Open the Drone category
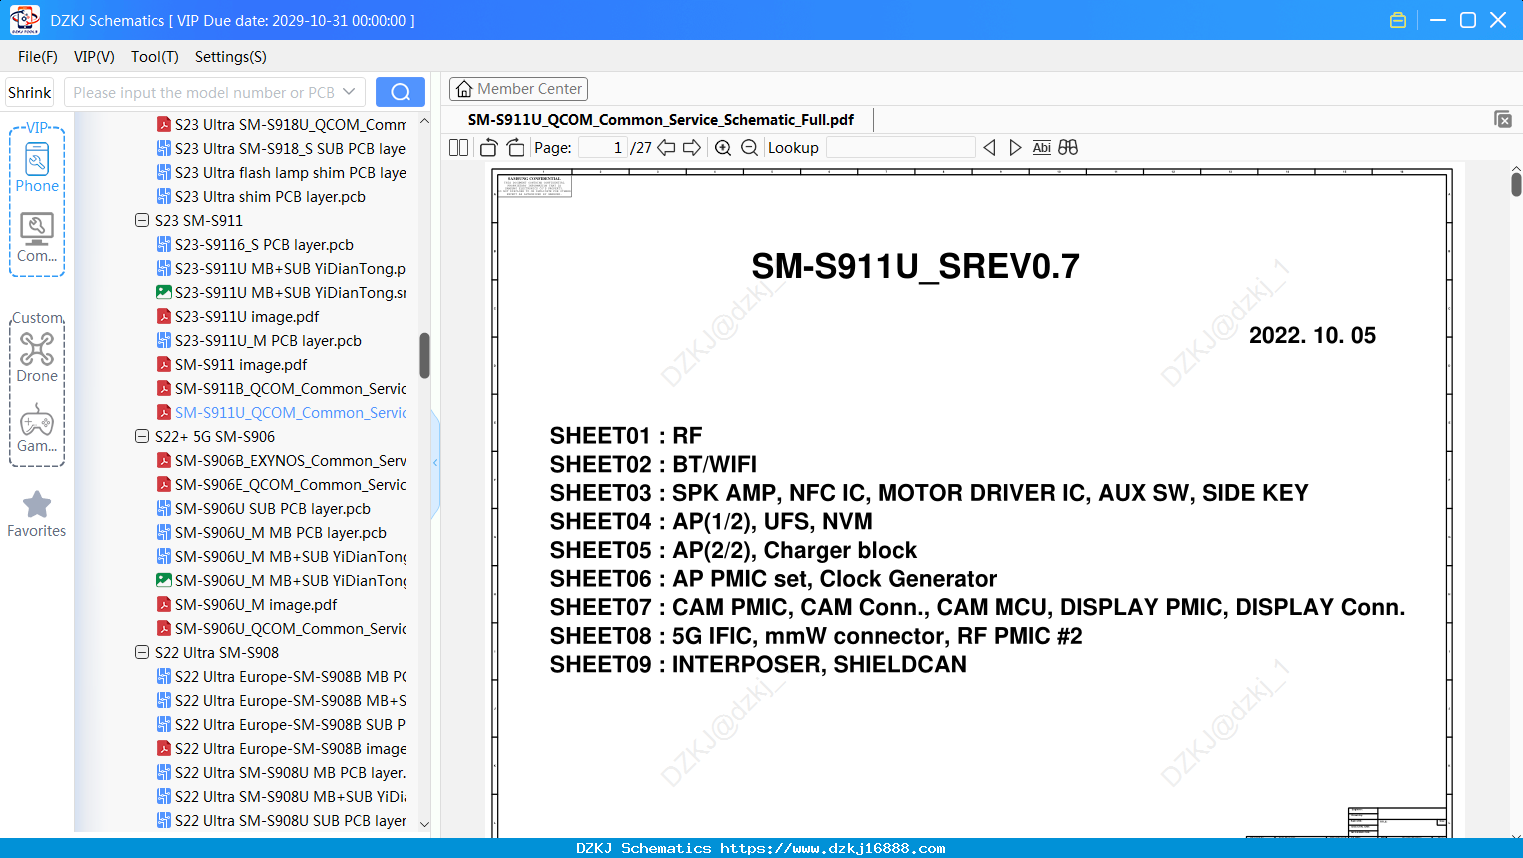Image resolution: width=1523 pixels, height=858 pixels. (x=37, y=357)
